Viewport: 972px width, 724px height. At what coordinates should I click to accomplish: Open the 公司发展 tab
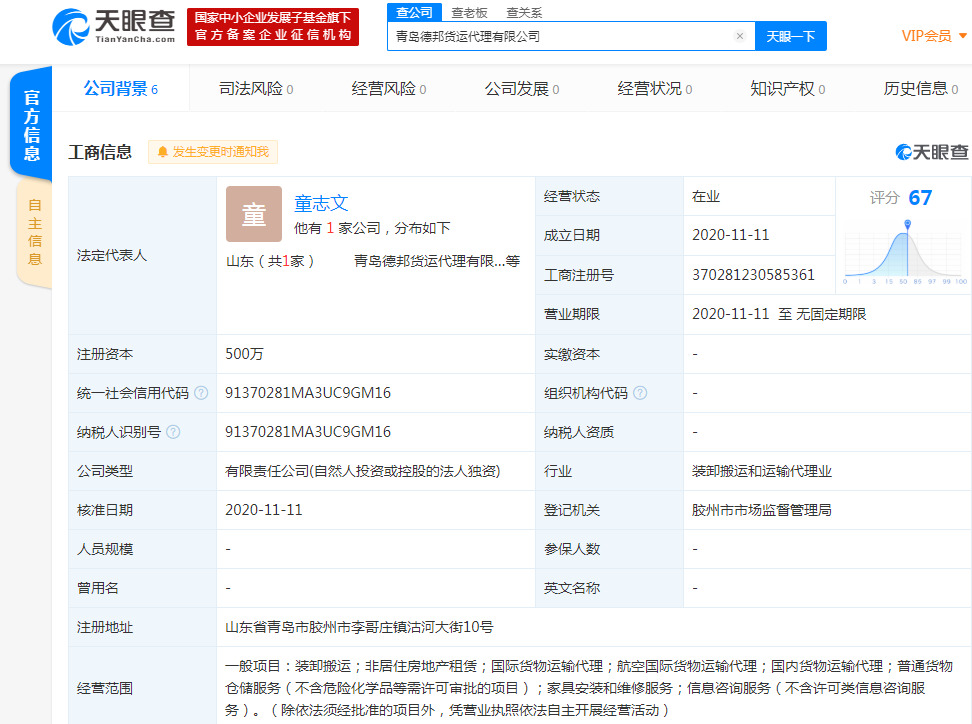522,89
